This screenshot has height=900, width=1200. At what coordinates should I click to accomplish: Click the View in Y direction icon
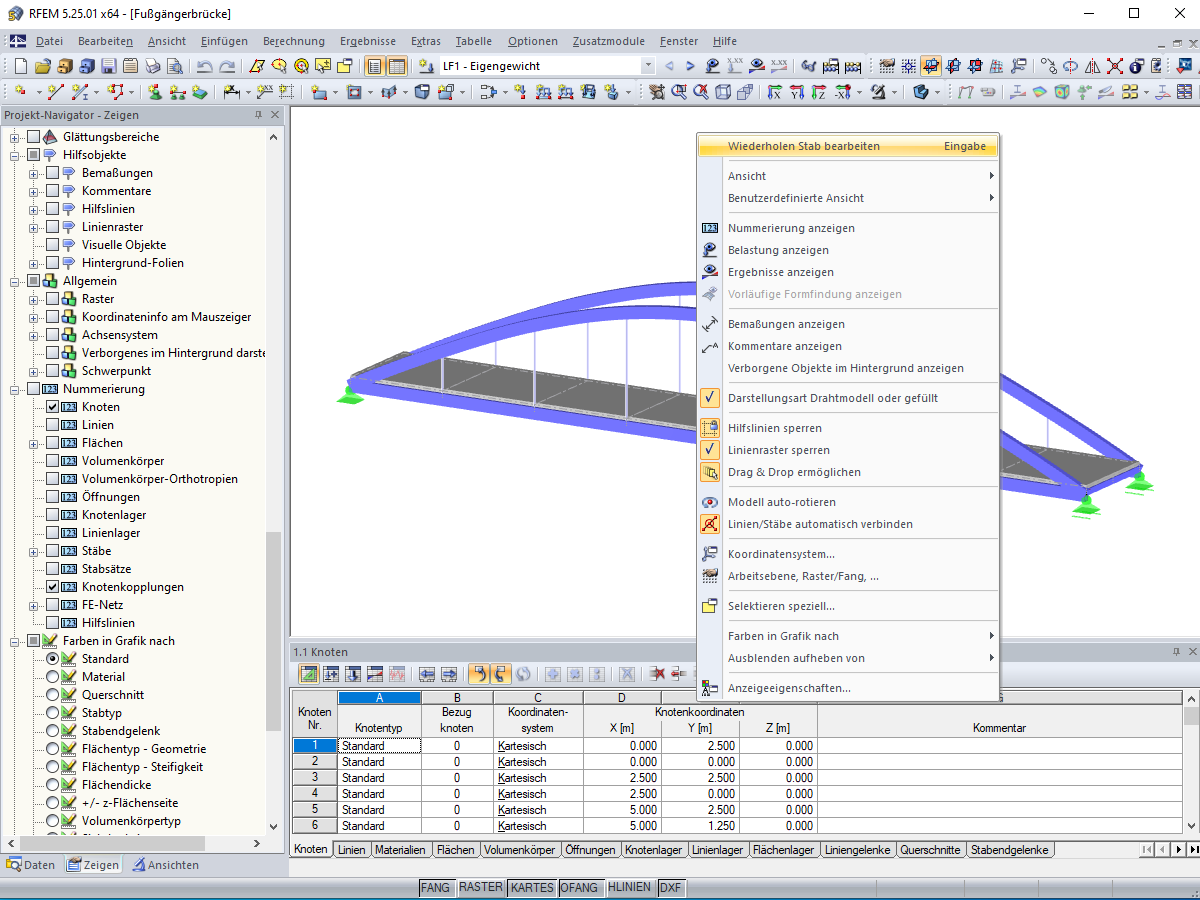(796, 92)
